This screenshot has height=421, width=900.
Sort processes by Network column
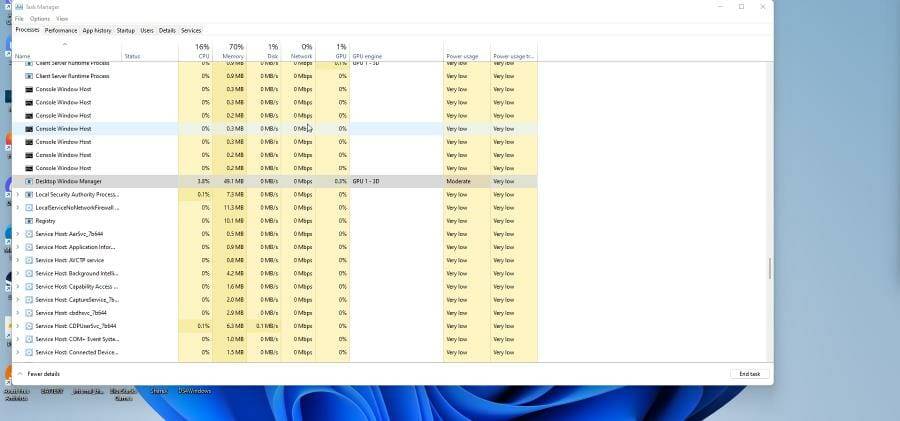298,51
